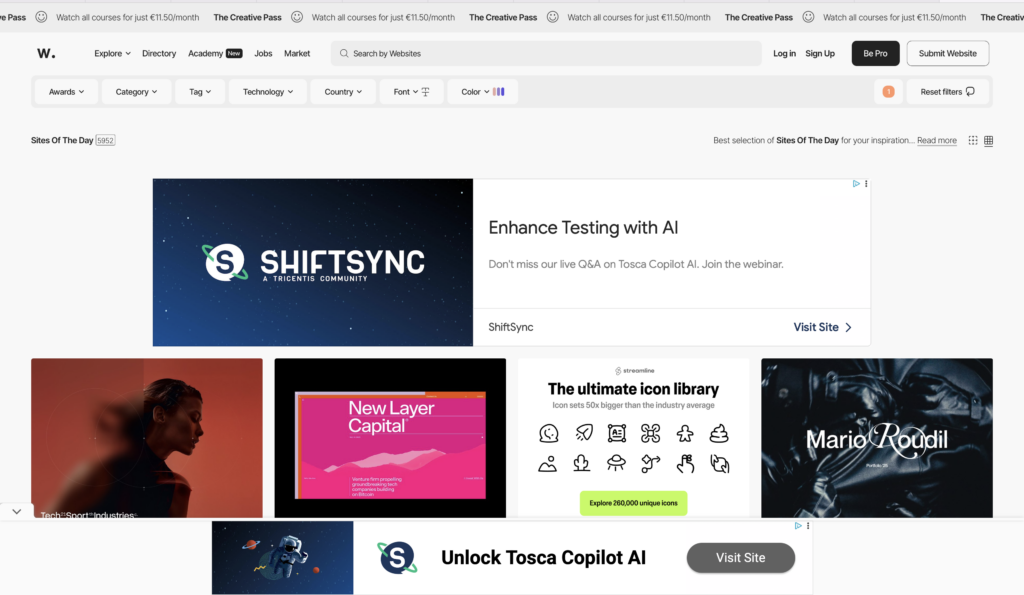Open the Color filter dropdown
1024x595 pixels.
click(x=483, y=92)
